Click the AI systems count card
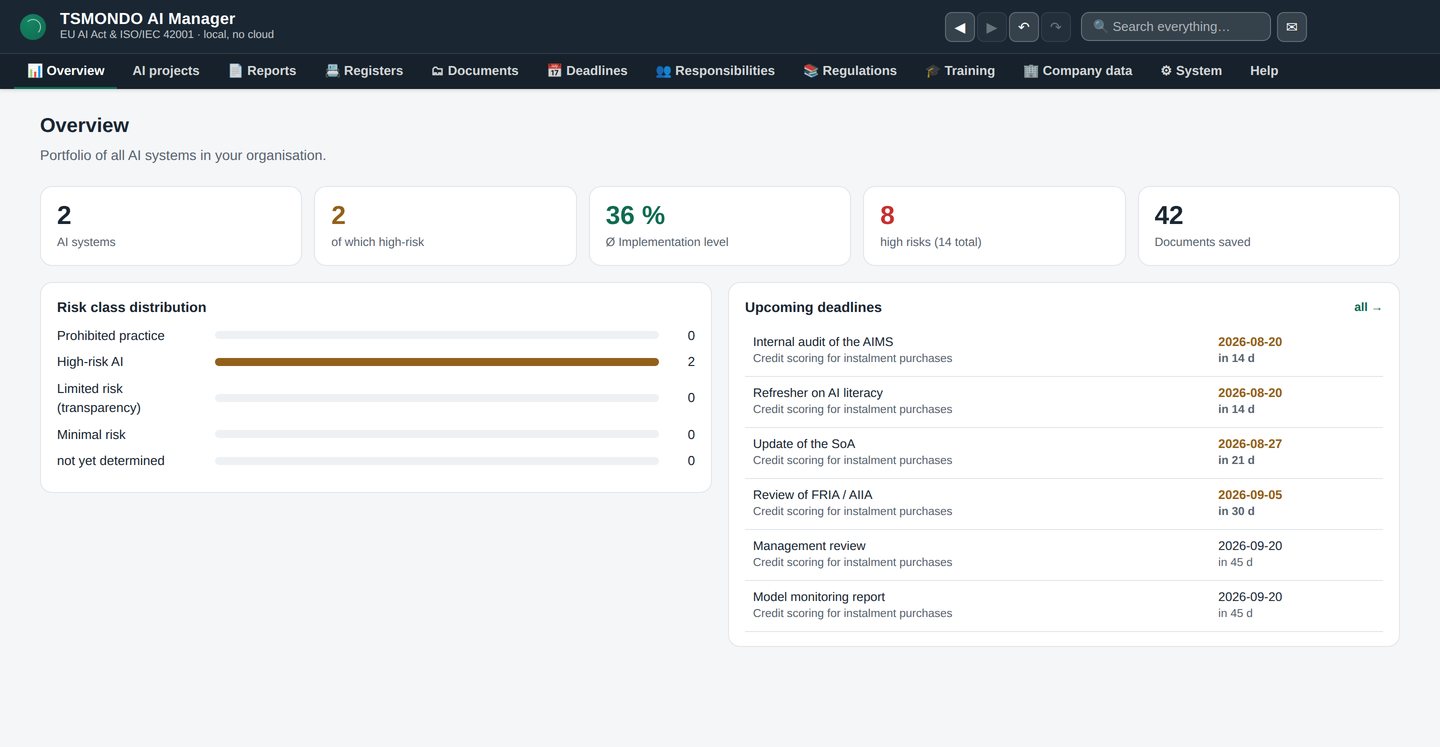The height and width of the screenshot is (747, 1440). pyautogui.click(x=171, y=226)
